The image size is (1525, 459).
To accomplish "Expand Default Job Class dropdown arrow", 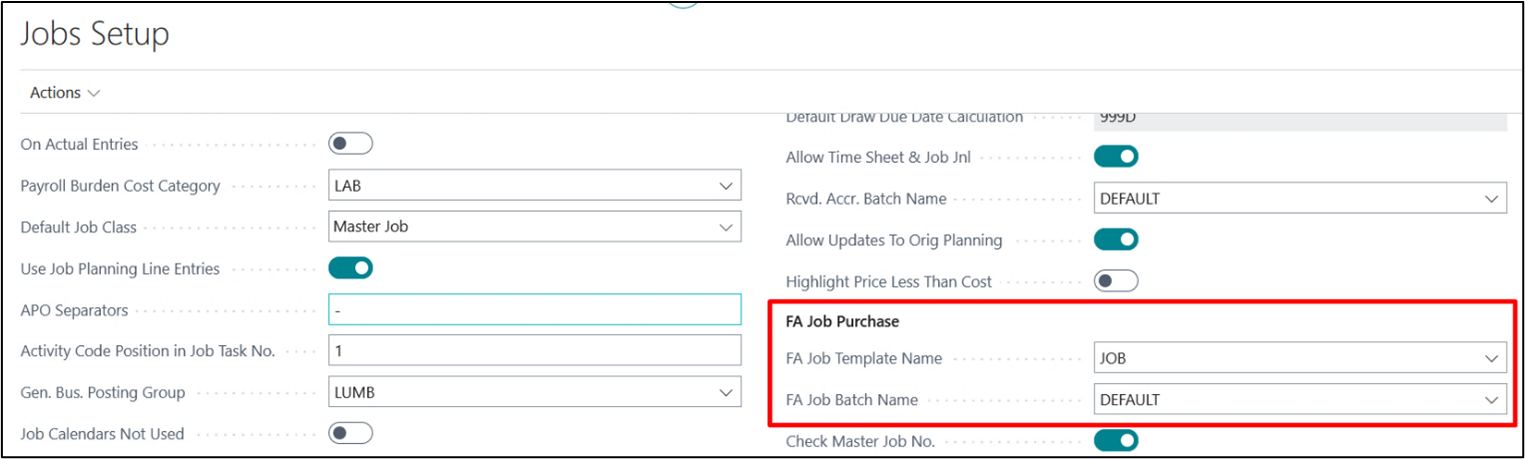I will (x=725, y=227).
